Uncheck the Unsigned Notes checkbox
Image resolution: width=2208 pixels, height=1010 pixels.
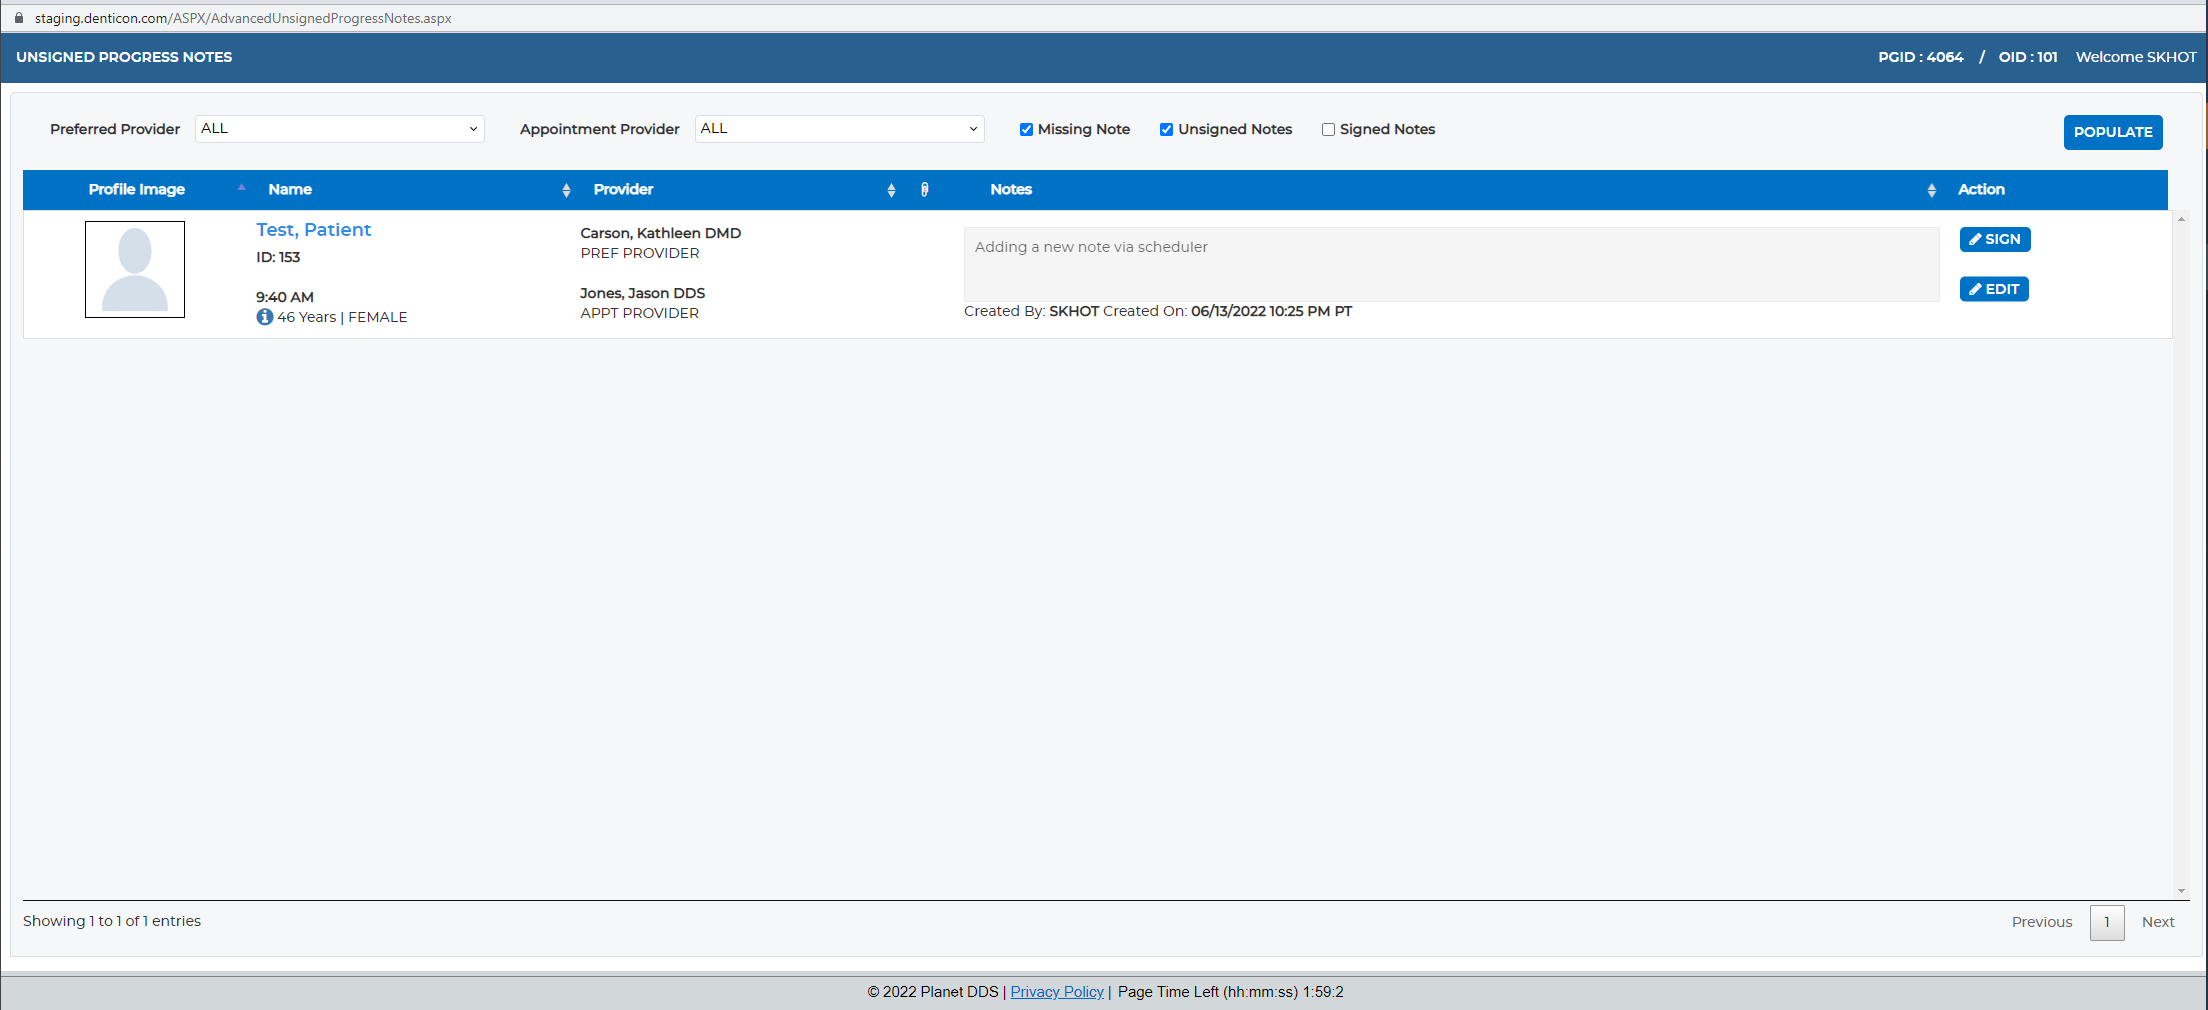(1166, 130)
